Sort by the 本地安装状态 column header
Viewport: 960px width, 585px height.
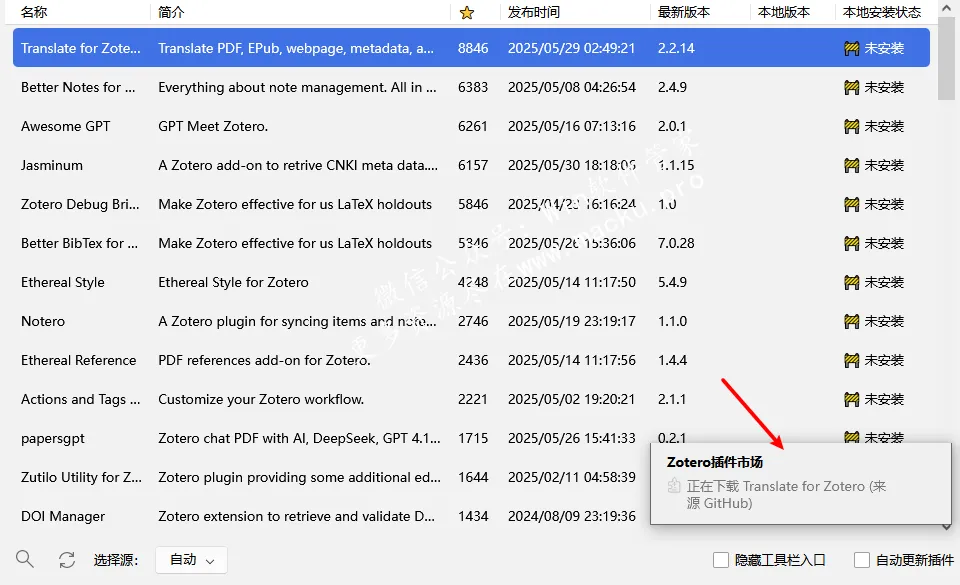coord(882,12)
